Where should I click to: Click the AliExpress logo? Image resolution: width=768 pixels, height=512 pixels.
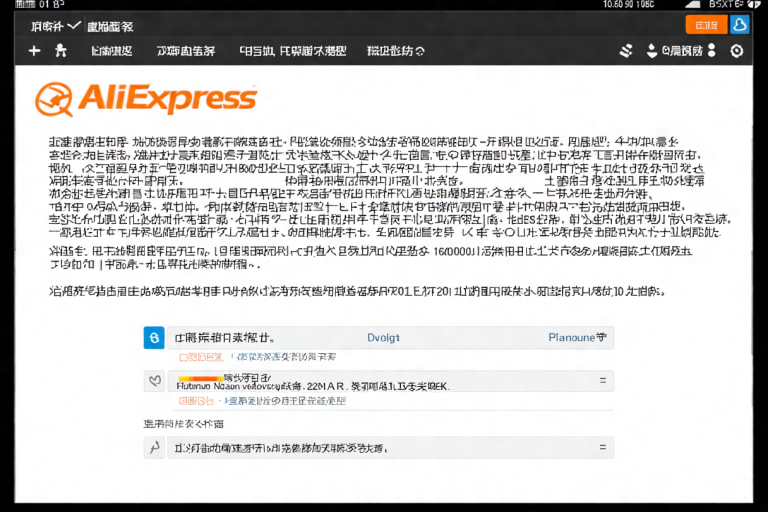pos(145,98)
